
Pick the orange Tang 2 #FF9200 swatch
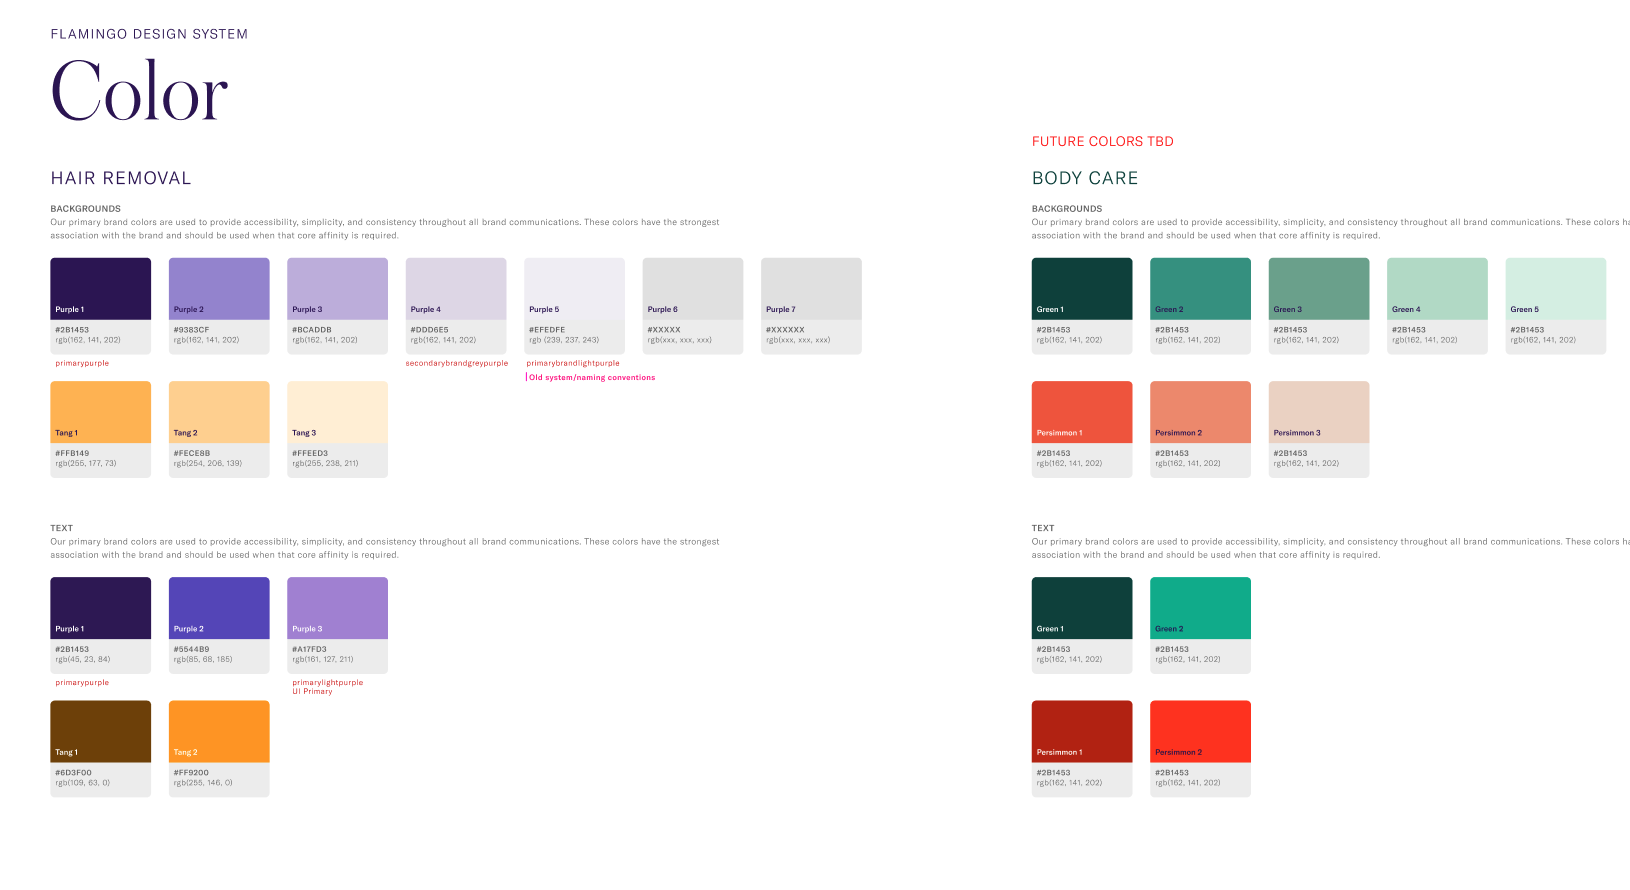[219, 748]
